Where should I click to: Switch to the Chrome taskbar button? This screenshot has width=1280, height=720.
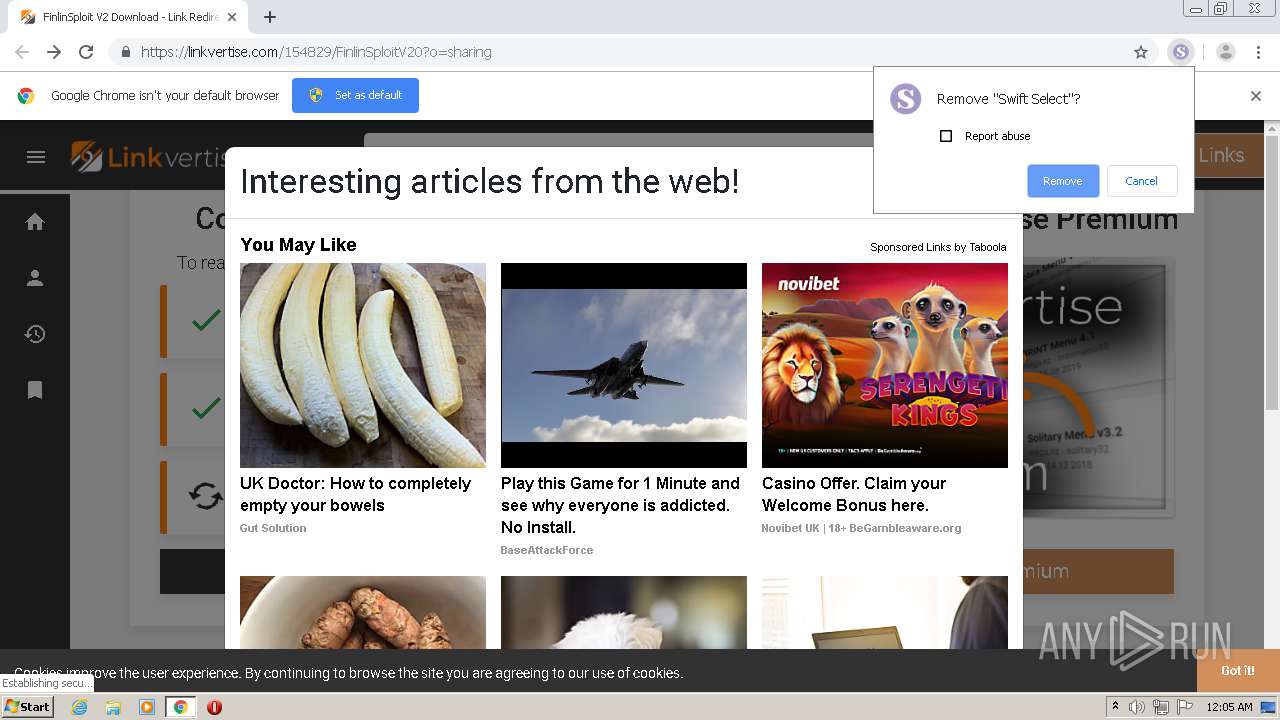[x=181, y=707]
